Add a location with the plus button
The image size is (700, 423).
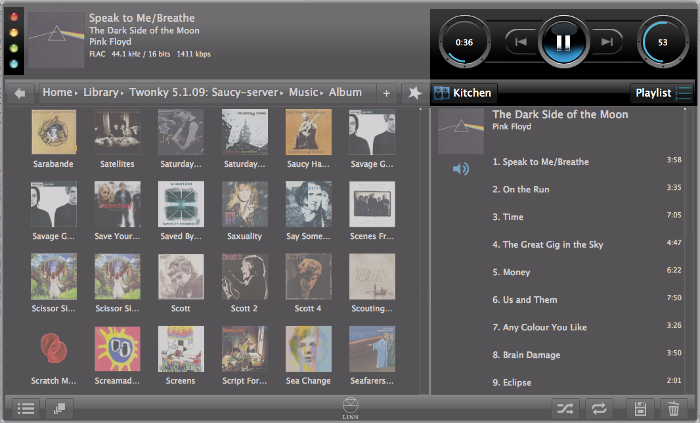(387, 93)
